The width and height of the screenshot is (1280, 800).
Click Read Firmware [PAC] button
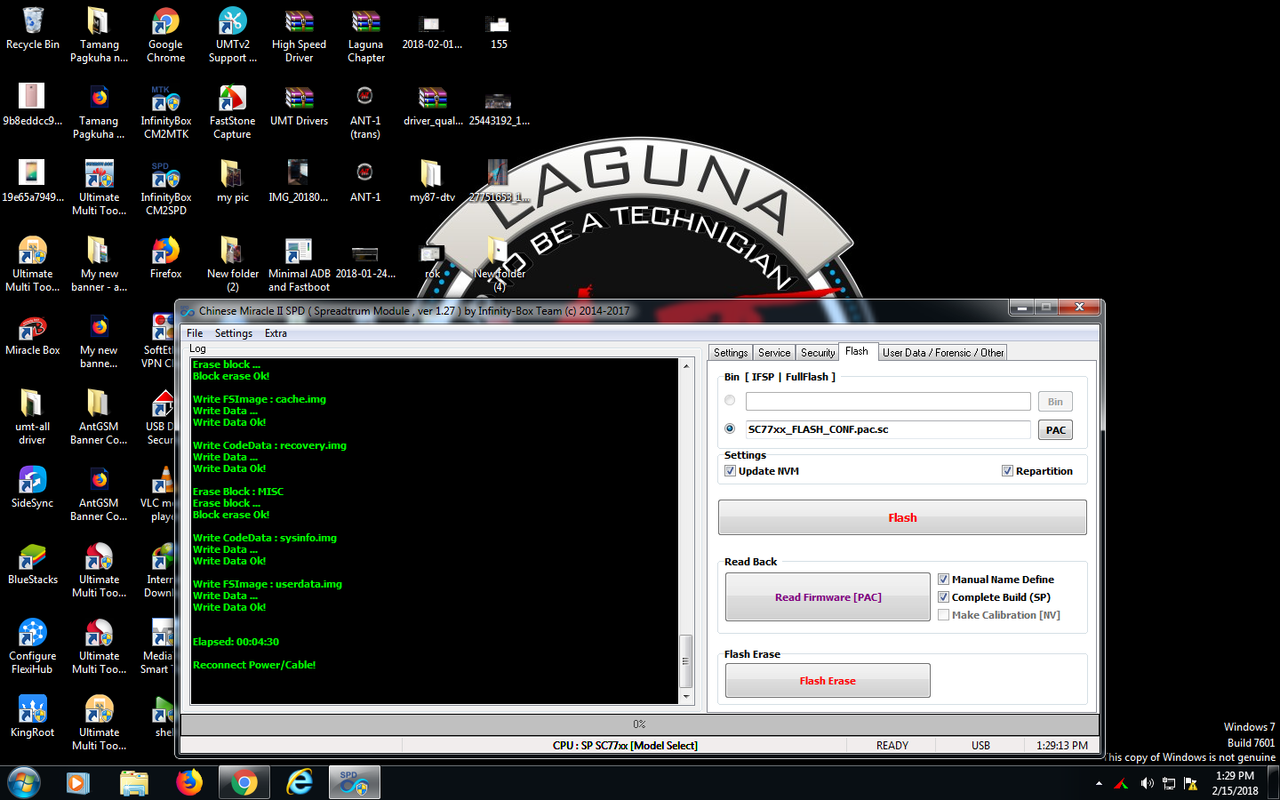pos(828,597)
